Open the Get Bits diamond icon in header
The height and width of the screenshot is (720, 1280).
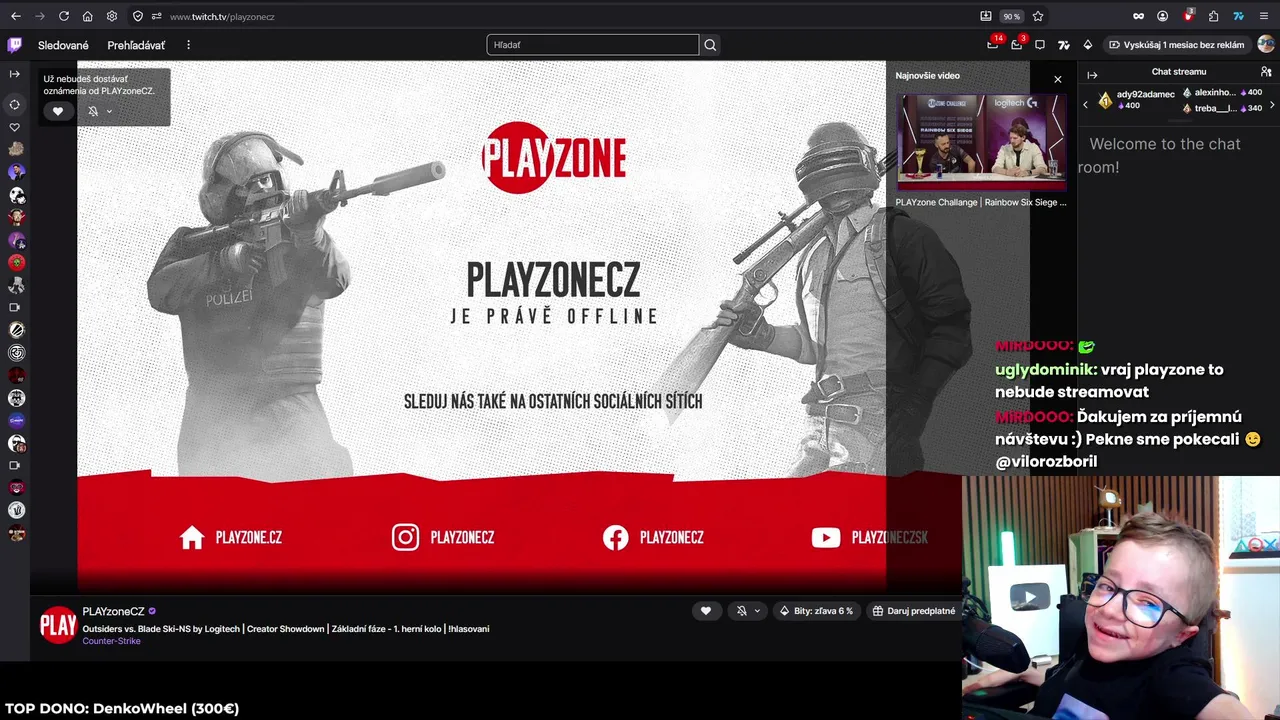click(1088, 45)
